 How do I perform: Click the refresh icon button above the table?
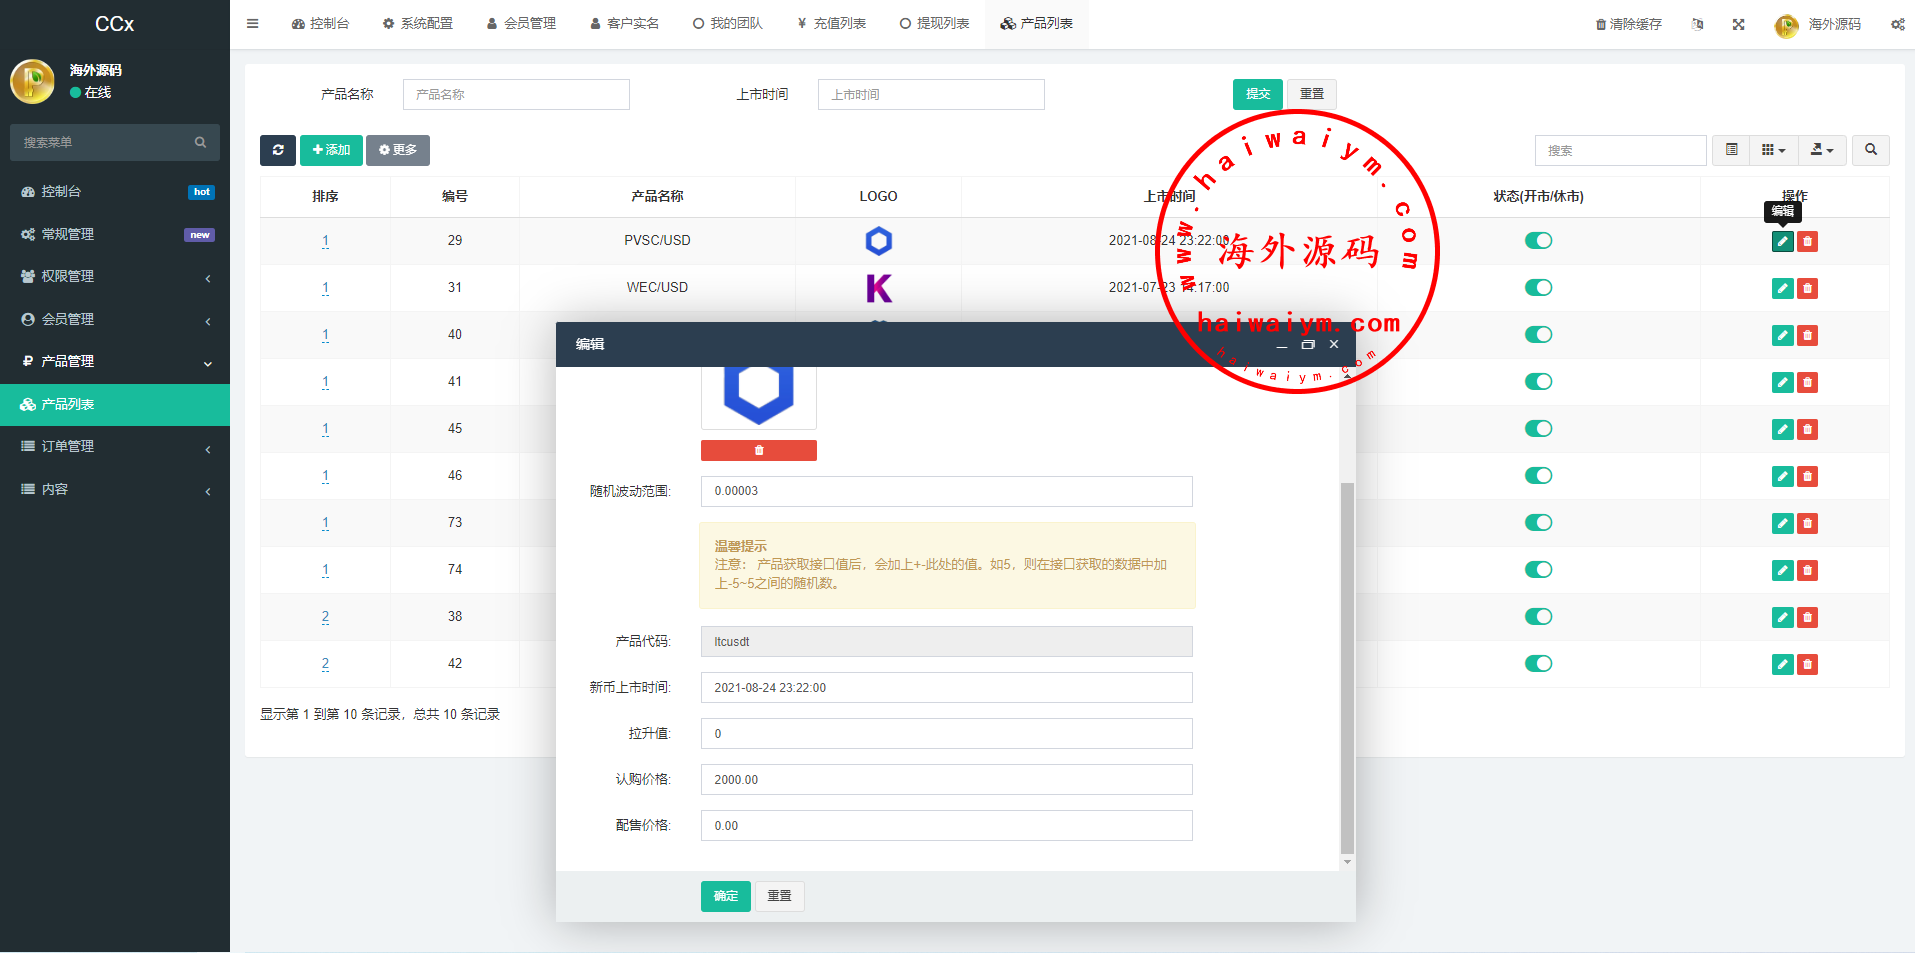[x=278, y=150]
